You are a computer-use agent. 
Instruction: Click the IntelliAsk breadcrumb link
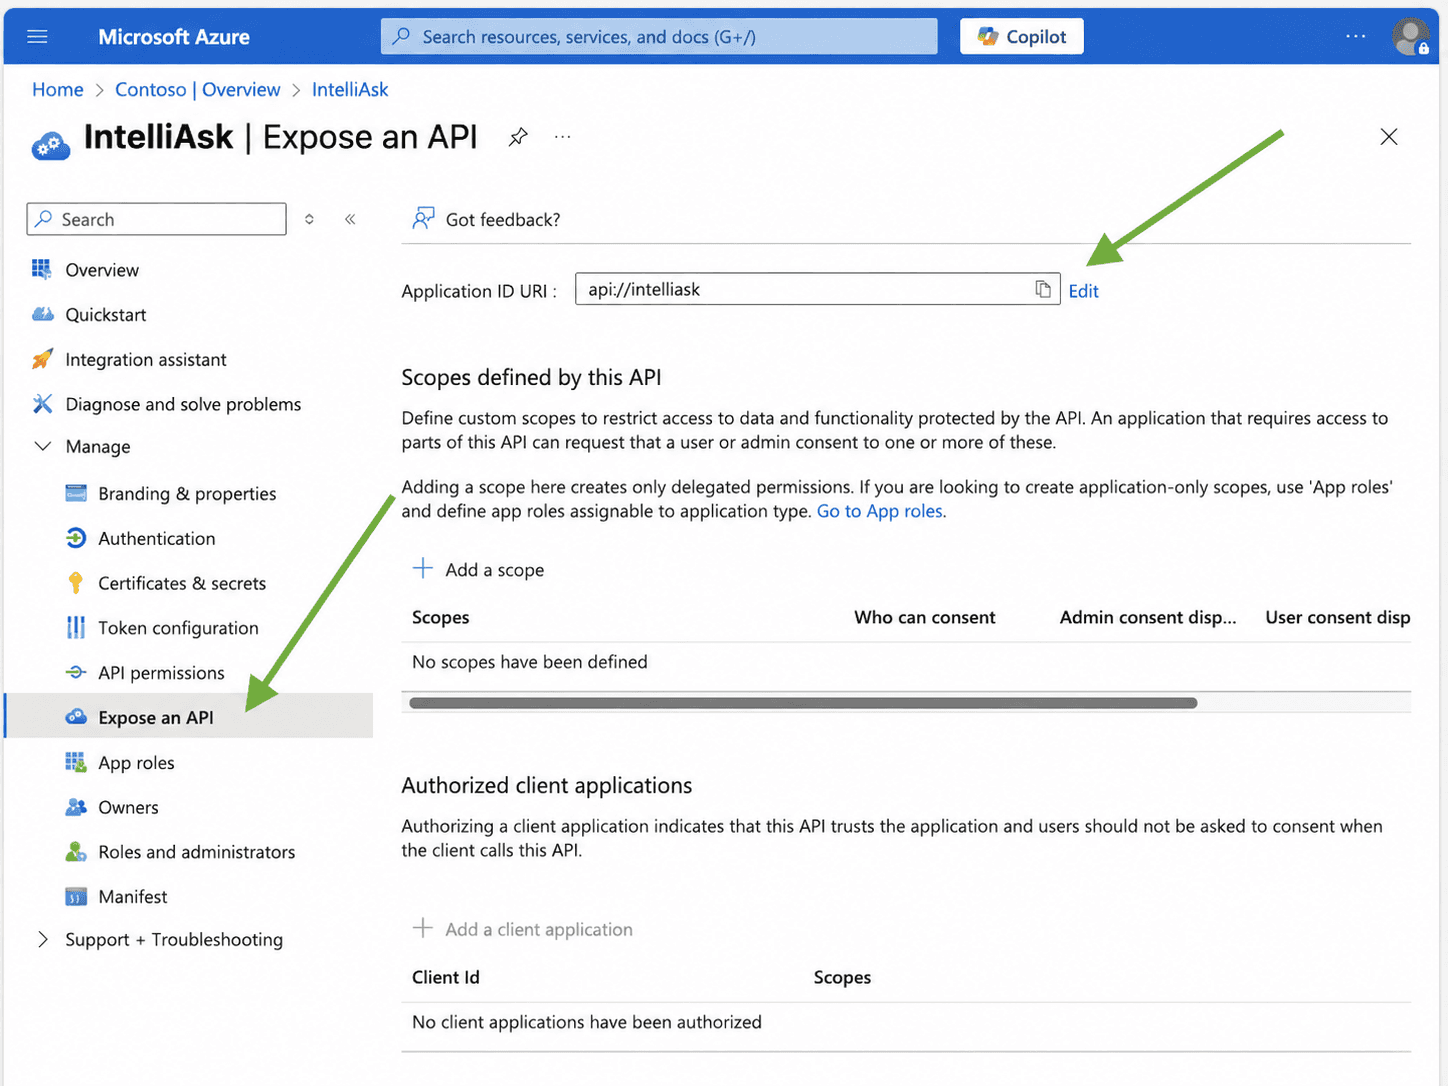point(350,90)
